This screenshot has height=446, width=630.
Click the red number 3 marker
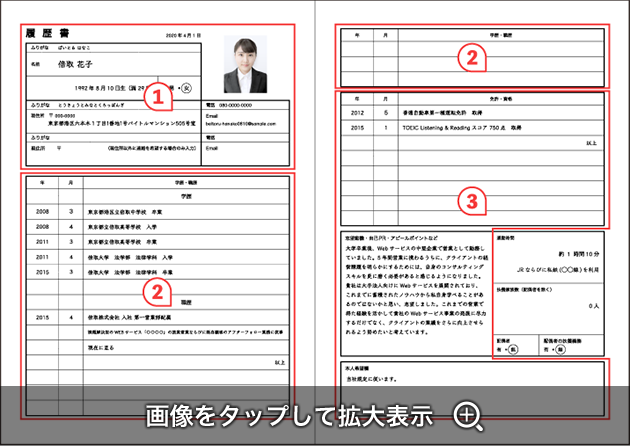[468, 203]
